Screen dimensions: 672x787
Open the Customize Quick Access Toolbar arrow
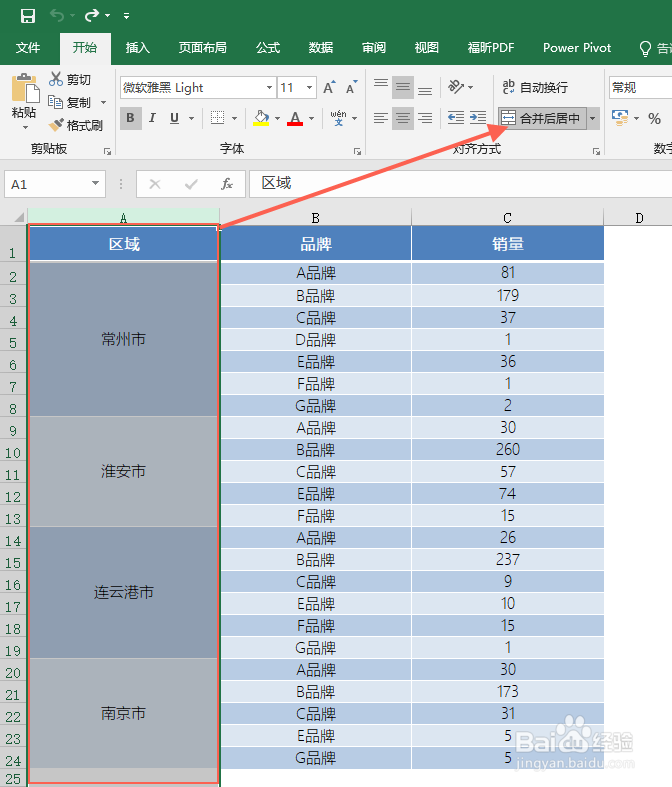[x=126, y=16]
